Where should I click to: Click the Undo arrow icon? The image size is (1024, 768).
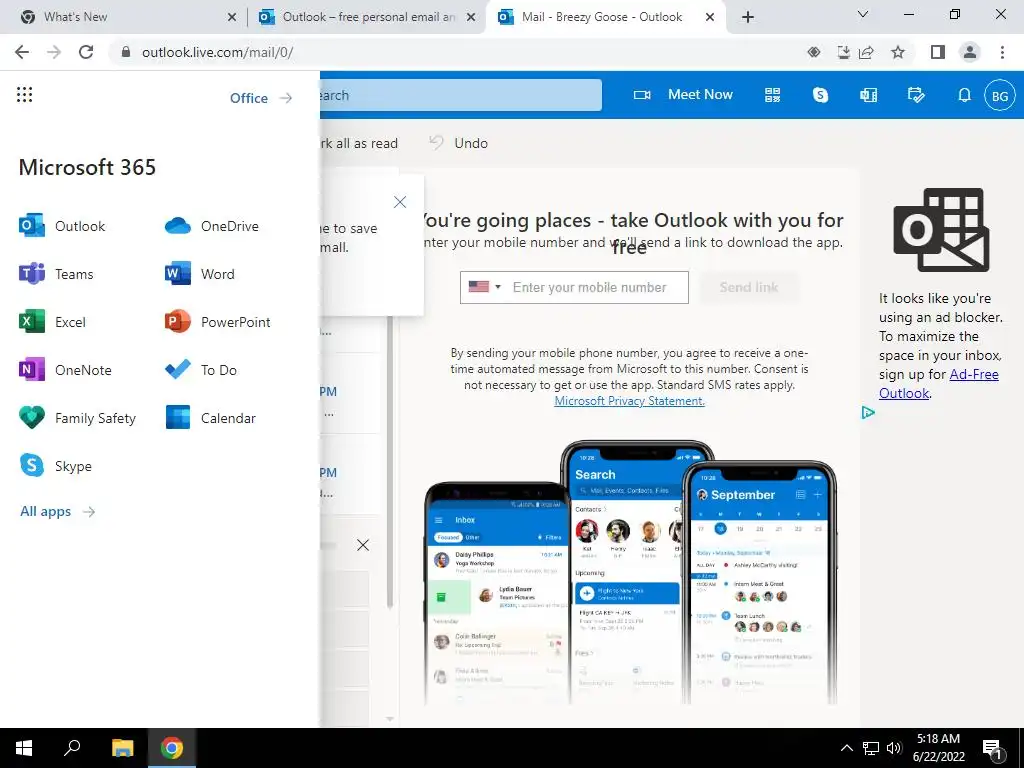click(436, 142)
